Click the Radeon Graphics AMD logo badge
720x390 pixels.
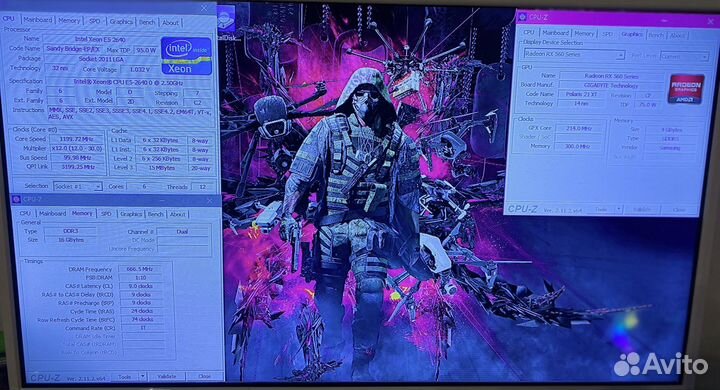point(686,89)
